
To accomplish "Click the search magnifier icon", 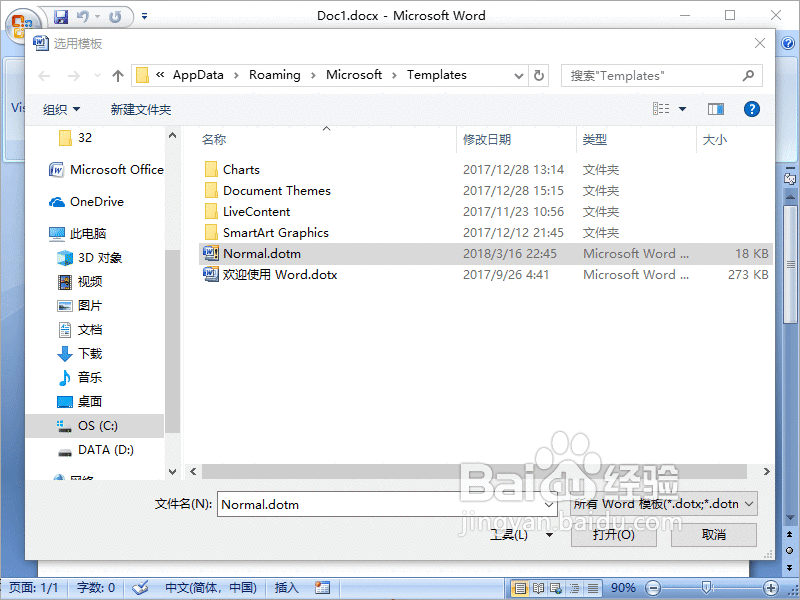I will click(748, 76).
